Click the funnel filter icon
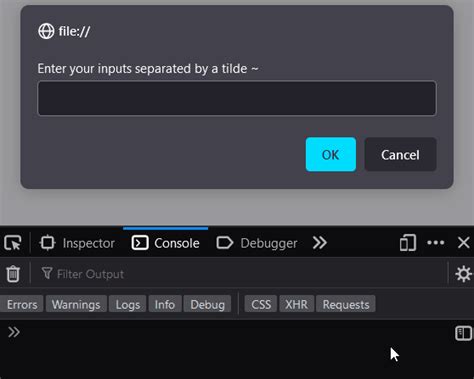This screenshot has height=379, width=474. pos(47,274)
